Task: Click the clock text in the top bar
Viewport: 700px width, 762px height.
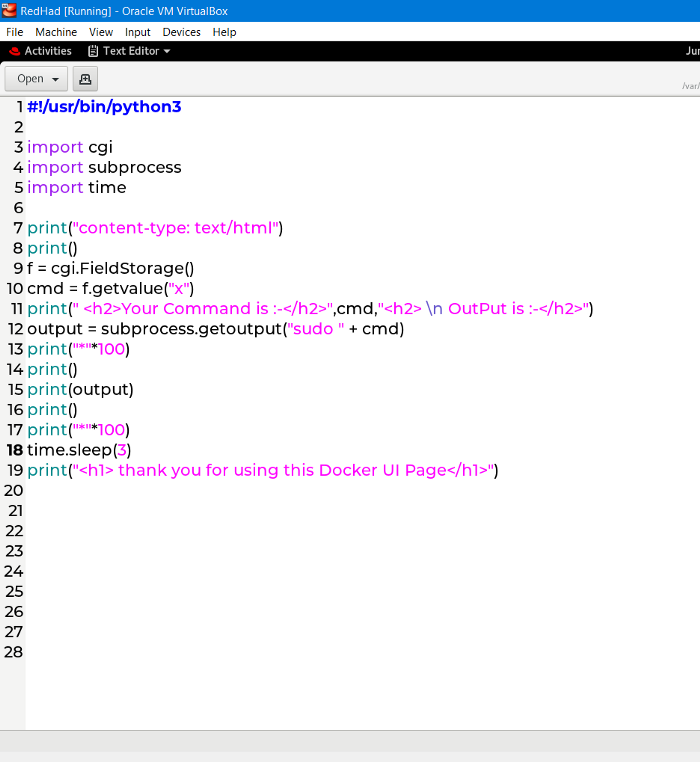Action: point(692,51)
